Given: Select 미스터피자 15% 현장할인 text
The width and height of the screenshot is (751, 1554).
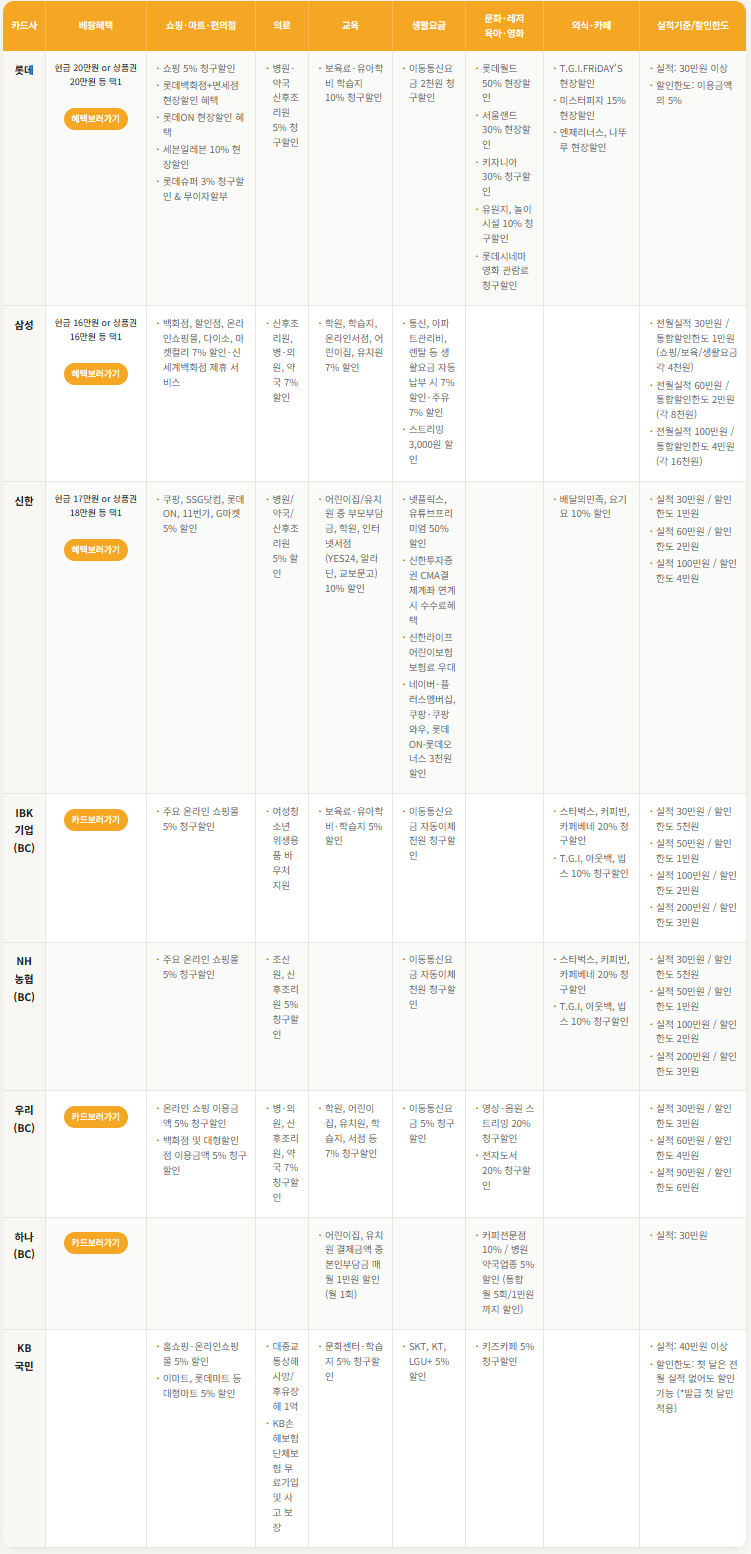Looking at the screenshot, I should tap(593, 108).
